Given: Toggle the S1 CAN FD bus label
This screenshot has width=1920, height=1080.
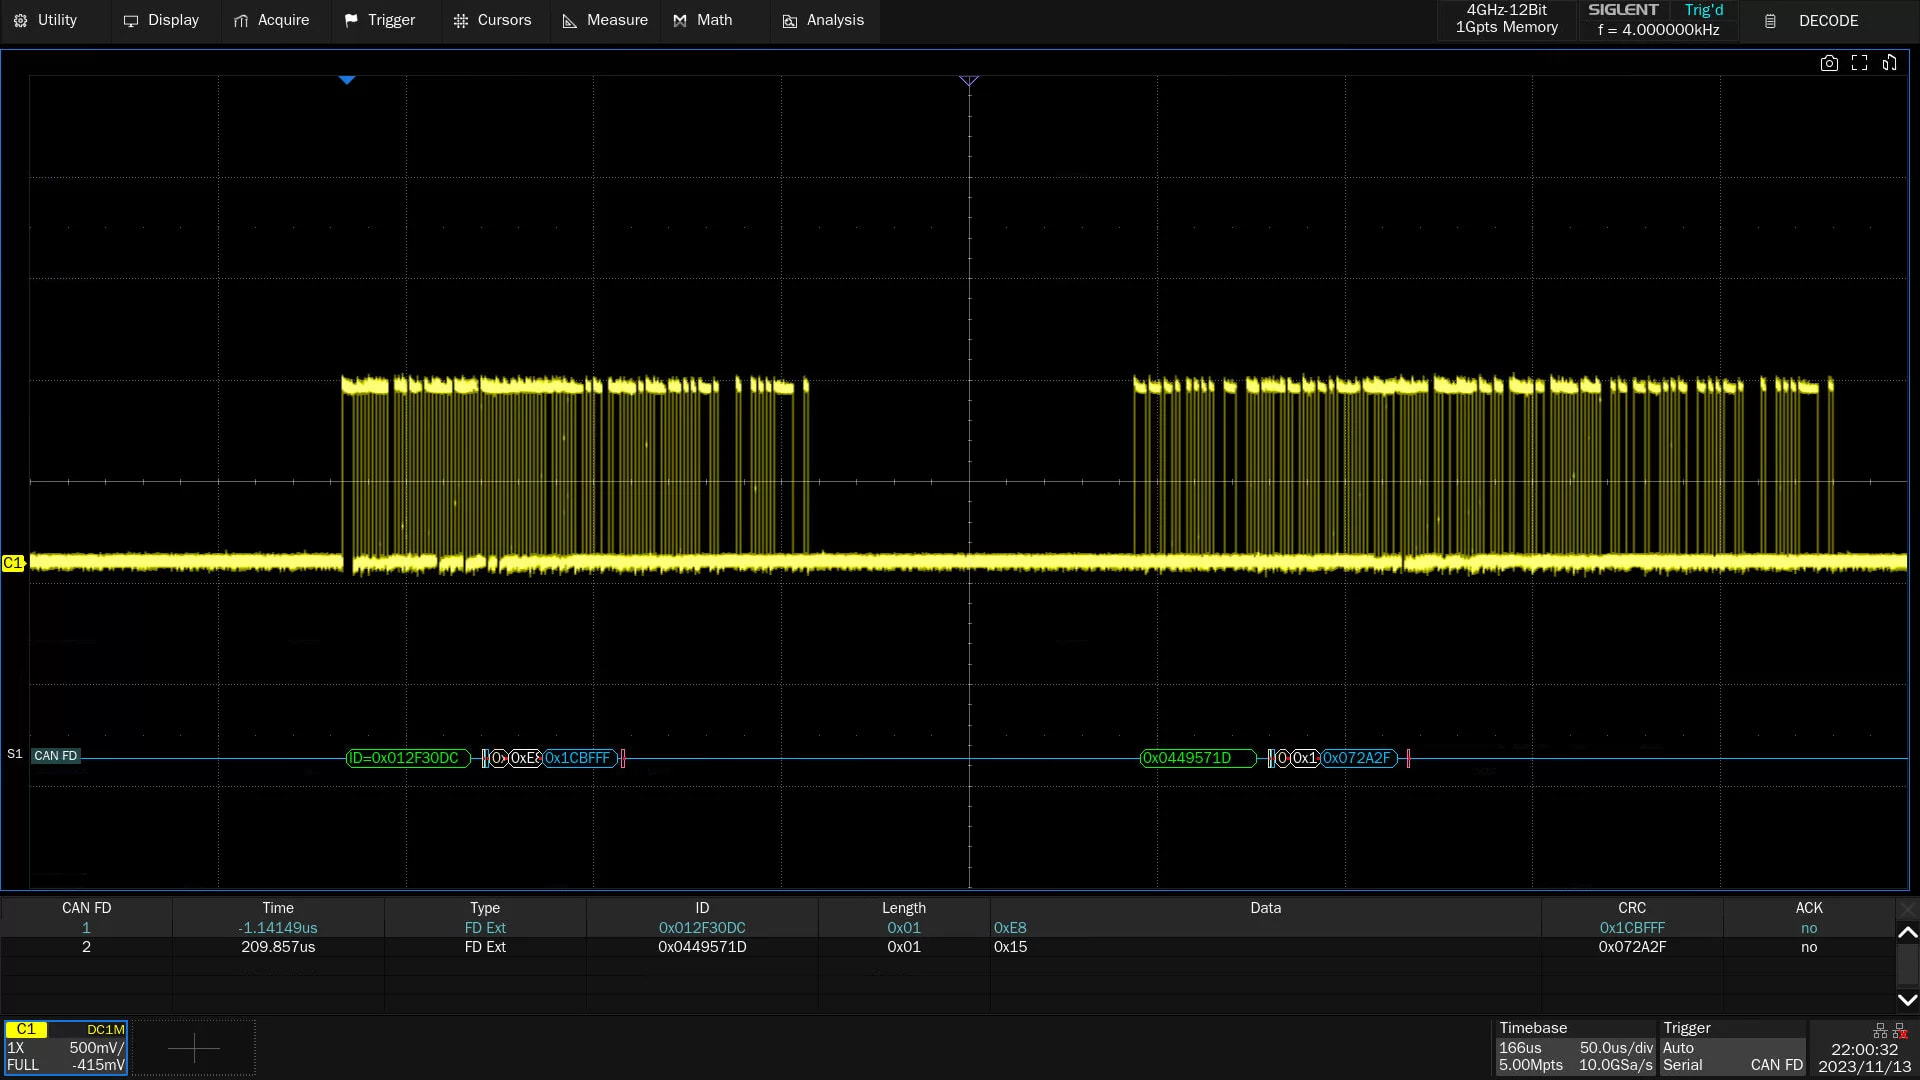Looking at the screenshot, I should (x=56, y=755).
